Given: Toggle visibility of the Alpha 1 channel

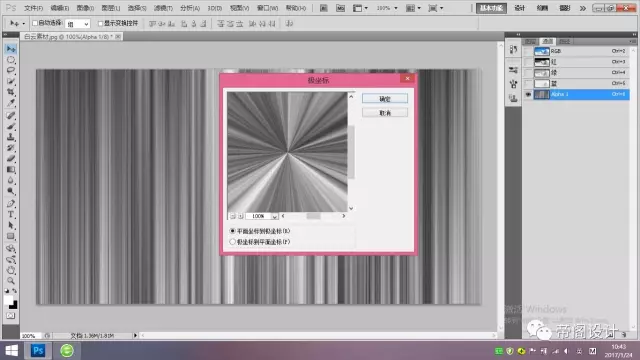Looking at the screenshot, I should (528, 94).
